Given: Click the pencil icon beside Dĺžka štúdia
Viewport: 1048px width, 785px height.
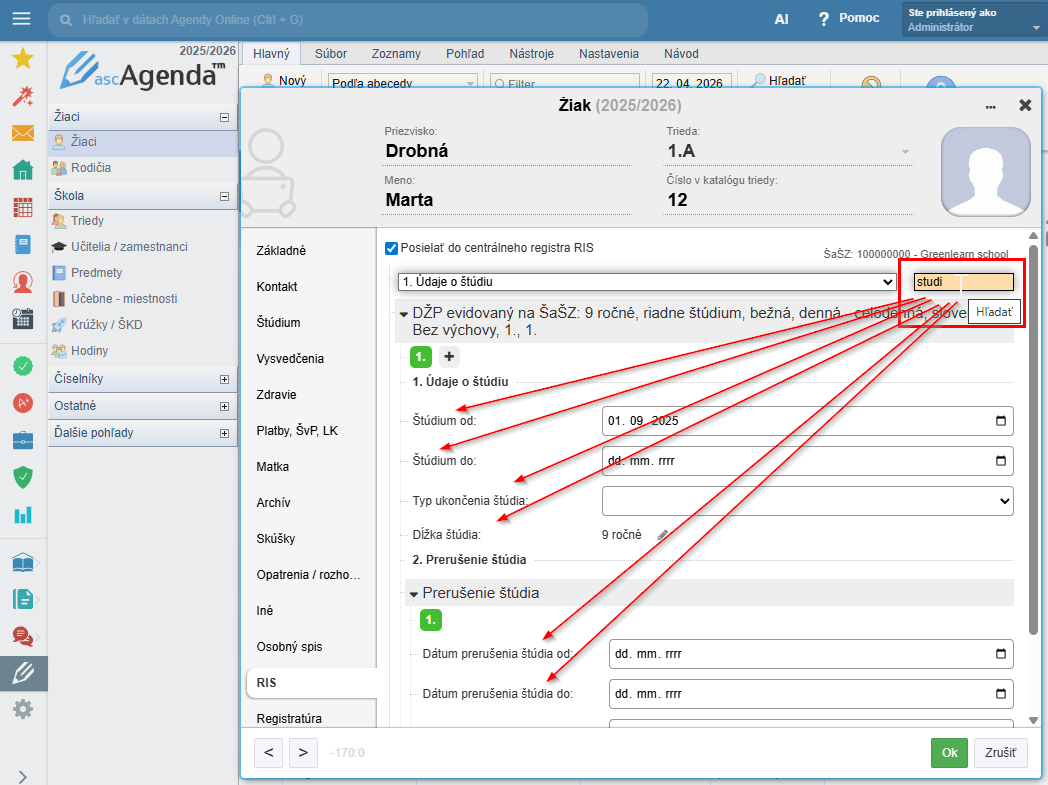Looking at the screenshot, I should point(662,535).
